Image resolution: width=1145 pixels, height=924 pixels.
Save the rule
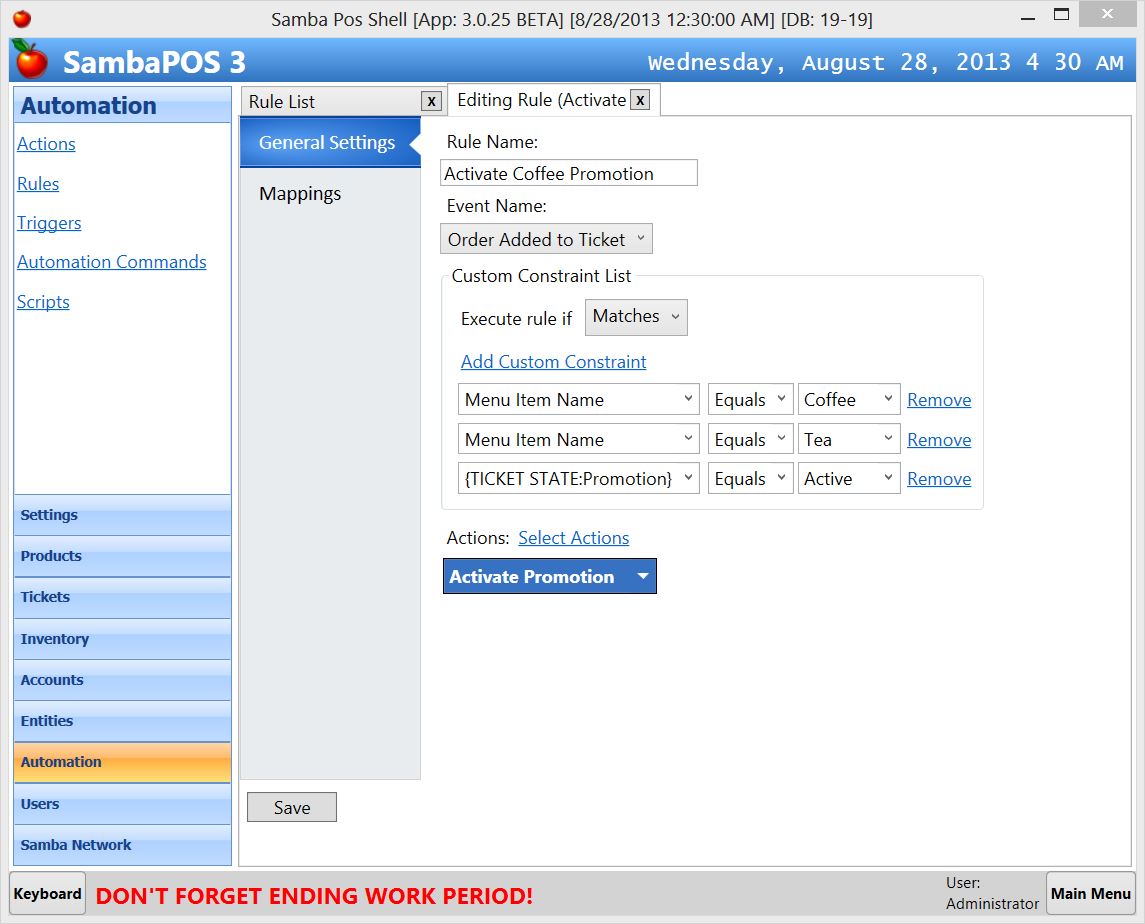291,807
